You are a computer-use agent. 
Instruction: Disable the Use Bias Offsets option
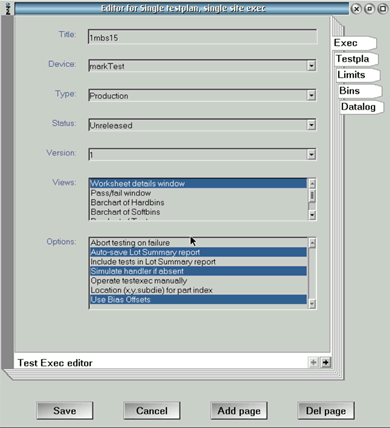tap(198, 299)
